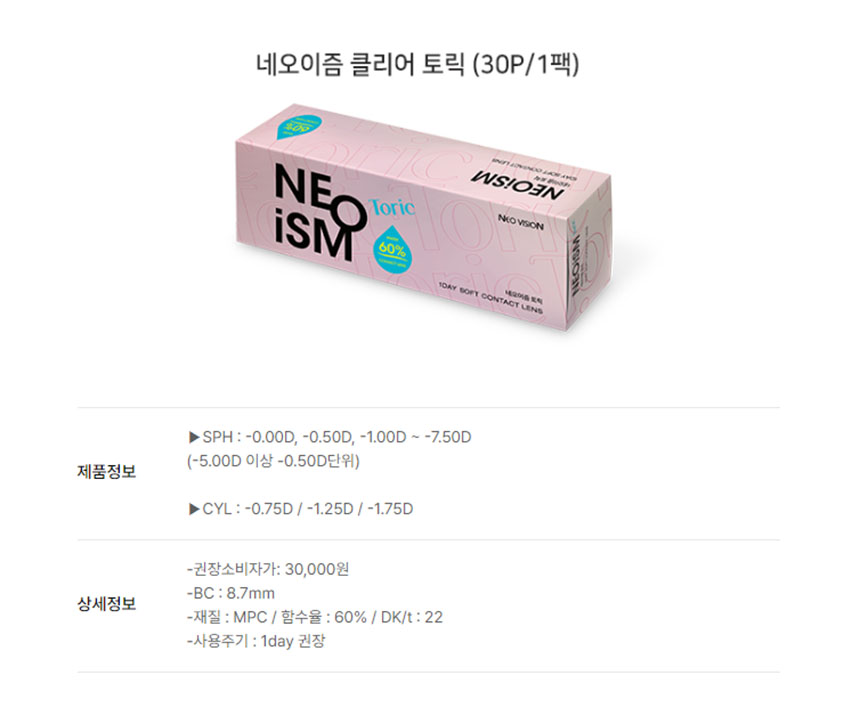
Task: Click the 제품정보 section label
Action: (x=106, y=472)
